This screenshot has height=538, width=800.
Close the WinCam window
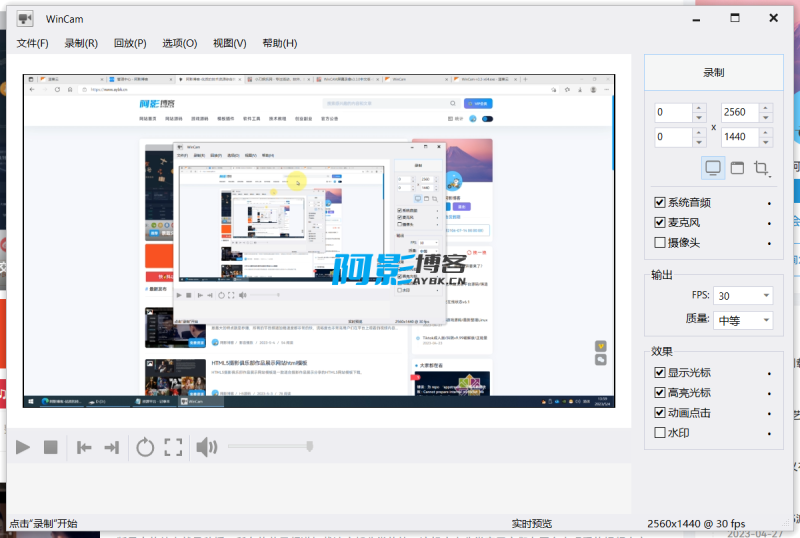[x=773, y=18]
